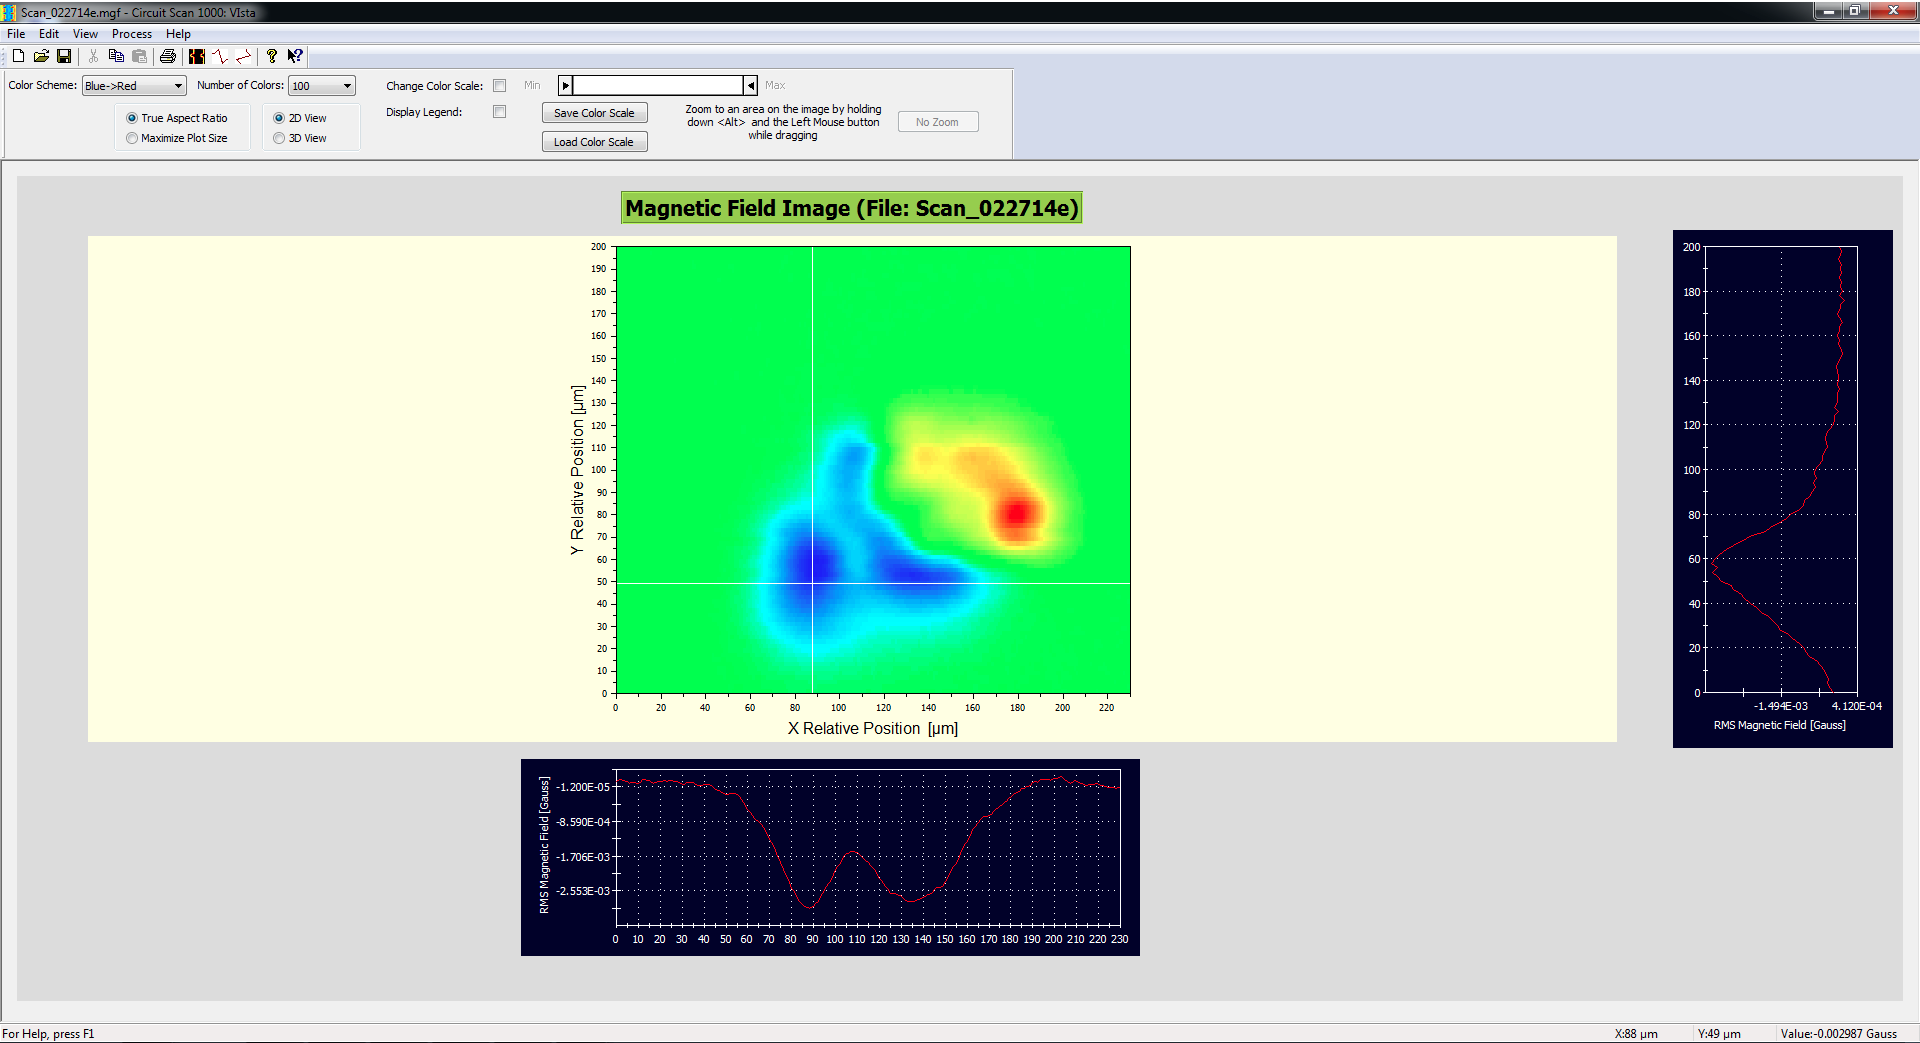Image resolution: width=1920 pixels, height=1043 pixels.
Task: Copy using the toolbar copy icon
Action: pyautogui.click(x=116, y=56)
